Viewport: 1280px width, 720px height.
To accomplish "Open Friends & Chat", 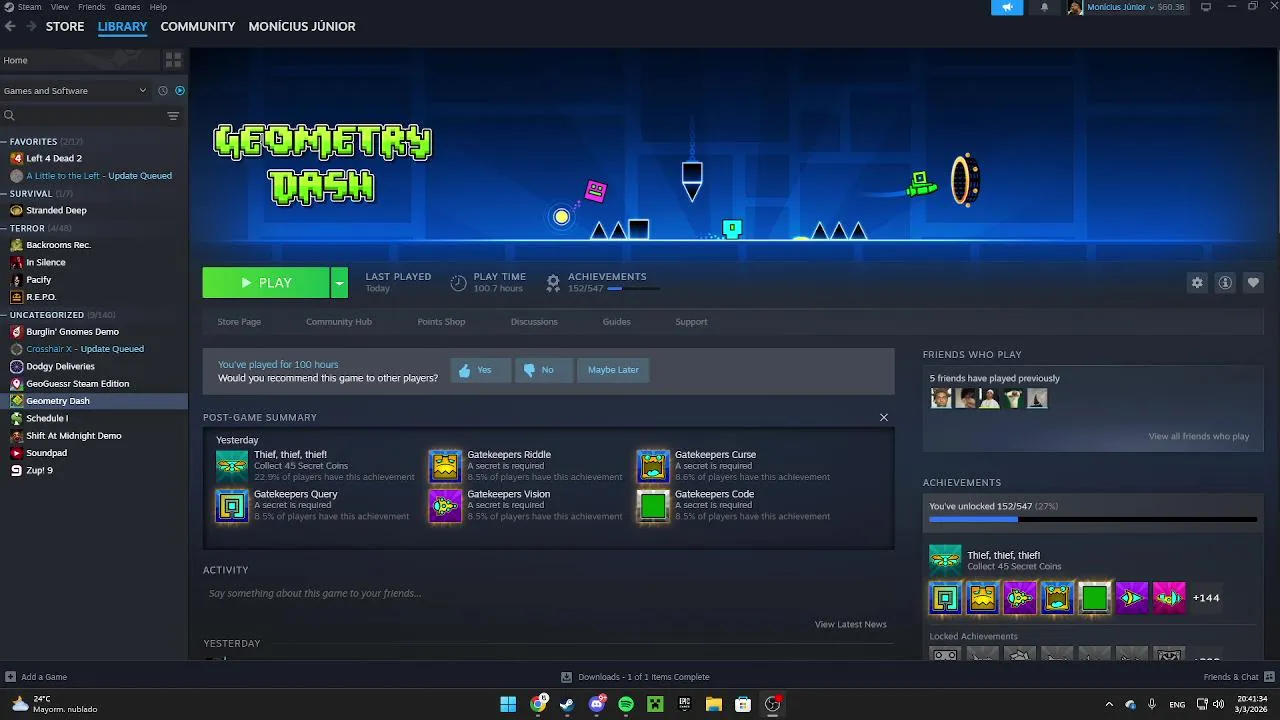I will 1237,677.
